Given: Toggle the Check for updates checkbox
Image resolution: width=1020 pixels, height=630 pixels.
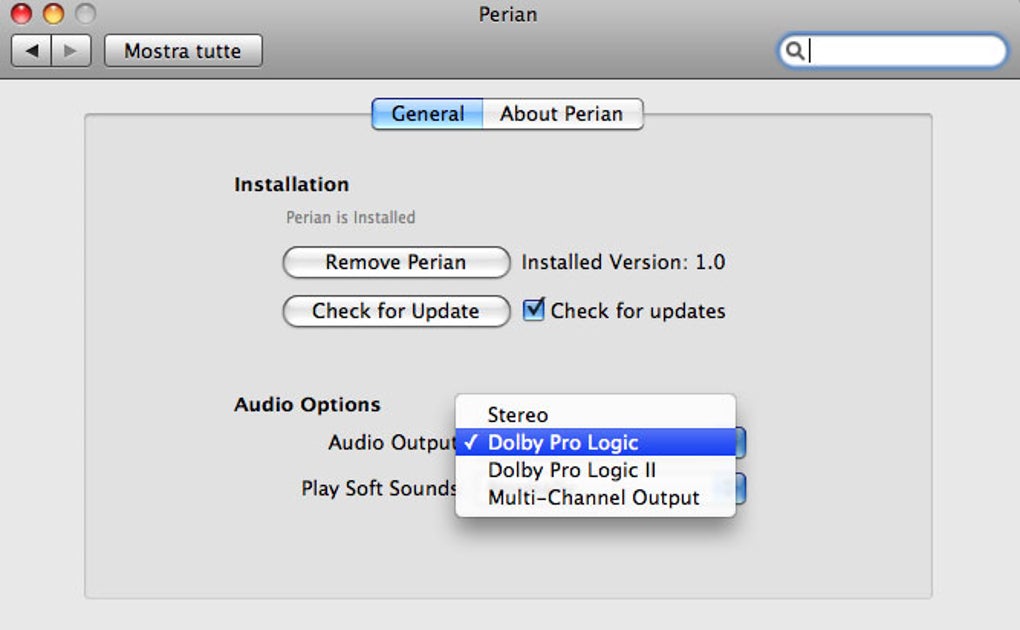Looking at the screenshot, I should coord(534,310).
